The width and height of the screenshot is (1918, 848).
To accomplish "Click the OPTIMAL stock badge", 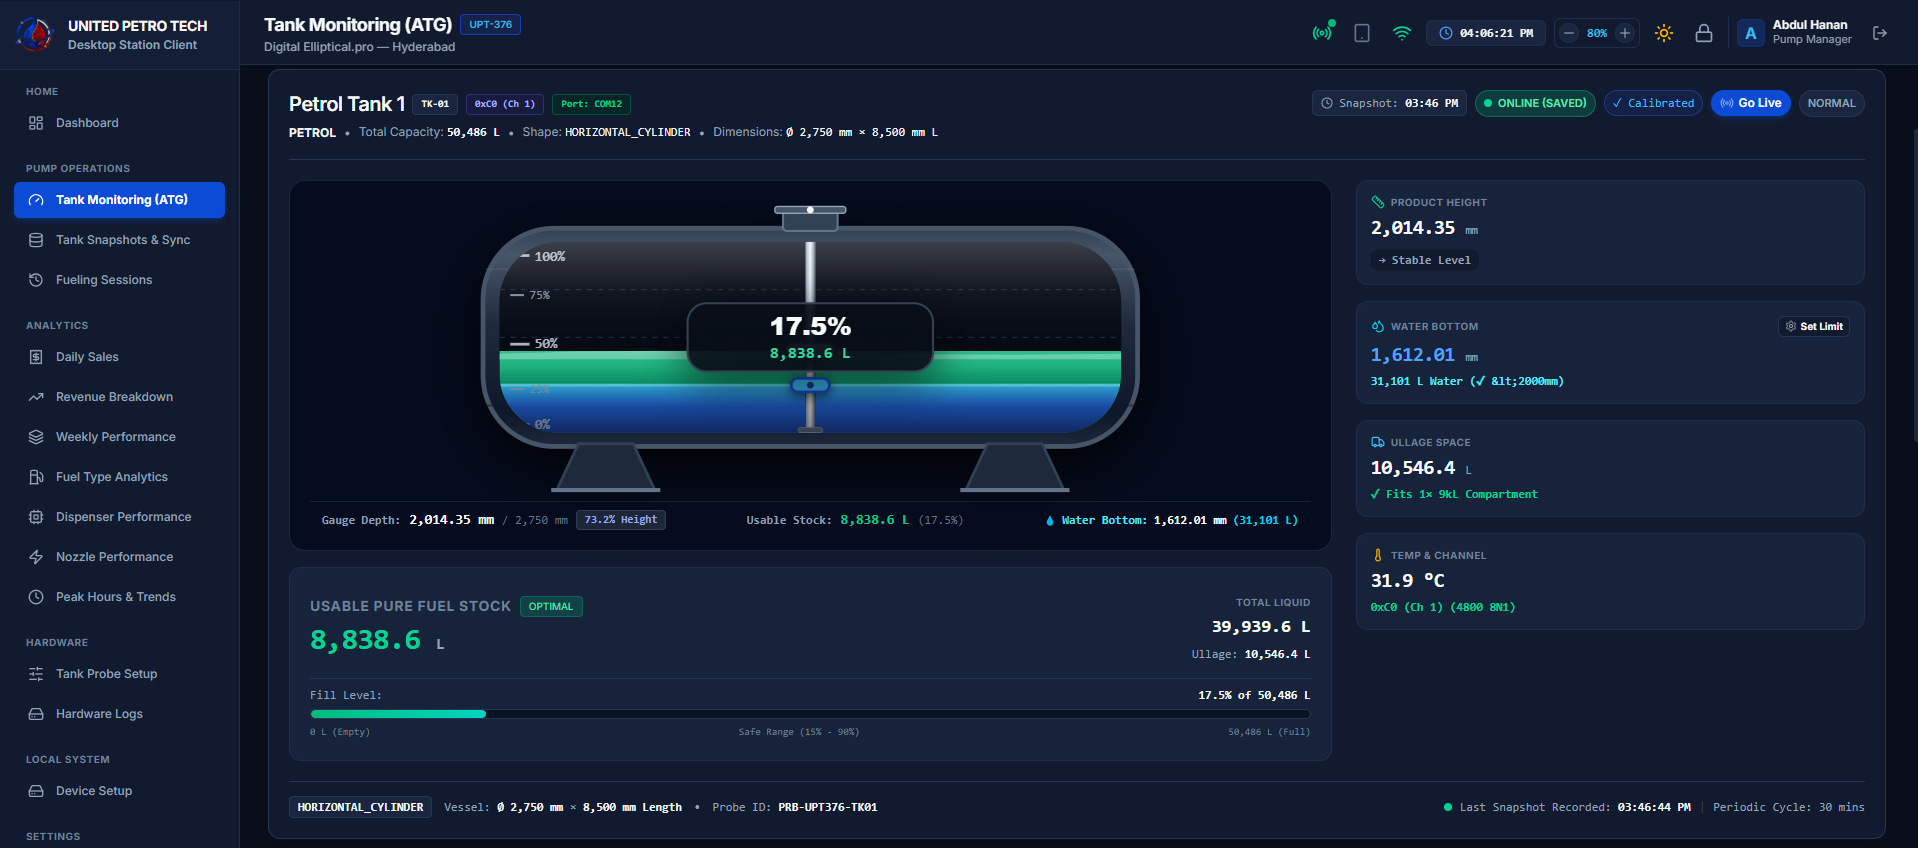I will (x=551, y=606).
